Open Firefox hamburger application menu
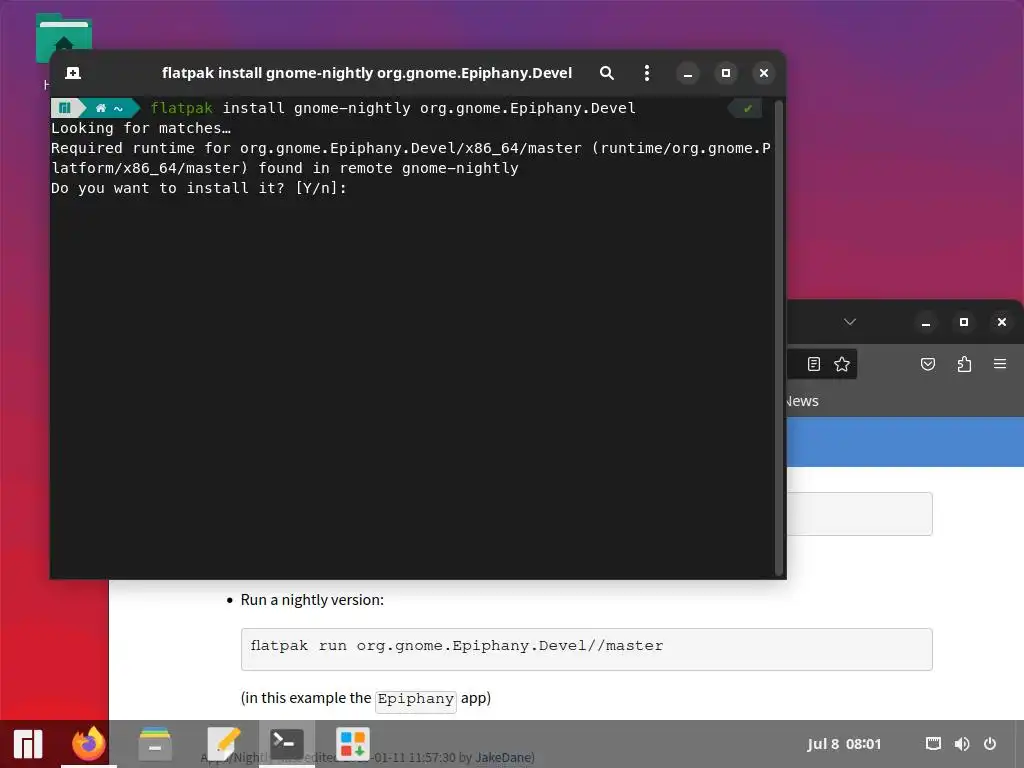The height and width of the screenshot is (768, 1024). (x=1000, y=364)
